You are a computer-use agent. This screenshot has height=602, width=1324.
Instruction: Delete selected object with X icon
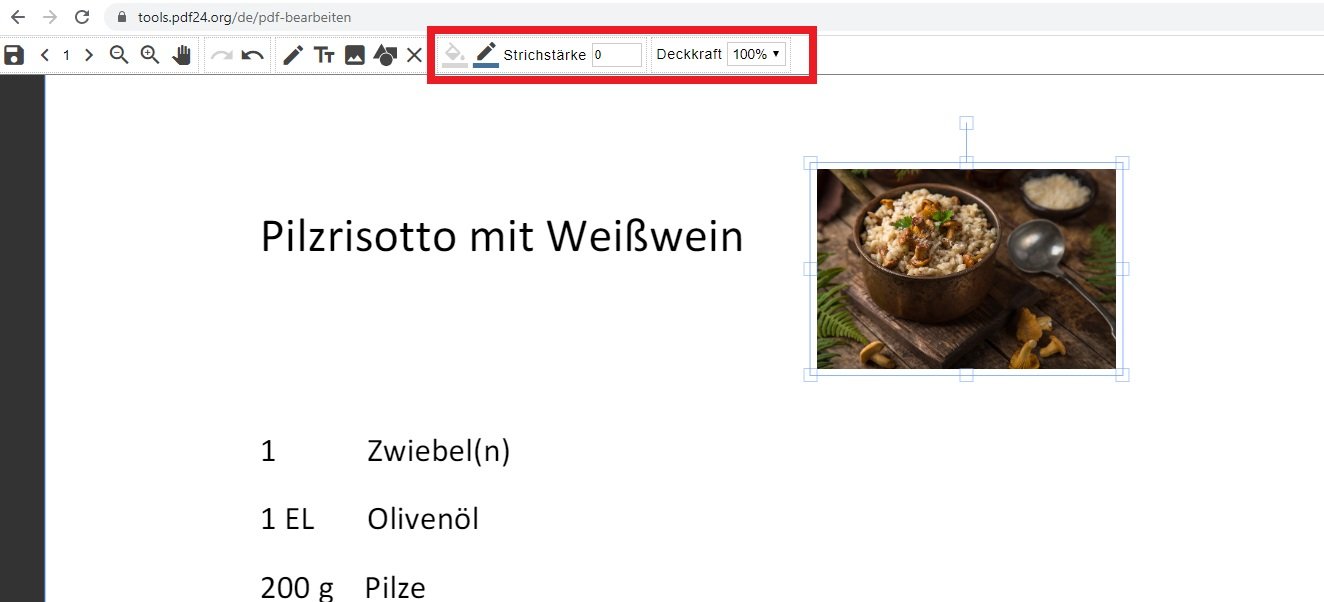414,55
